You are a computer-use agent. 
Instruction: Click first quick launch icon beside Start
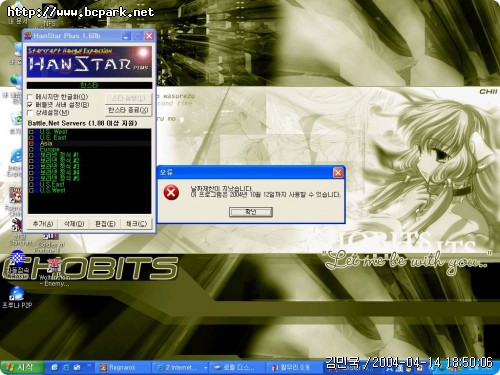click(54, 367)
